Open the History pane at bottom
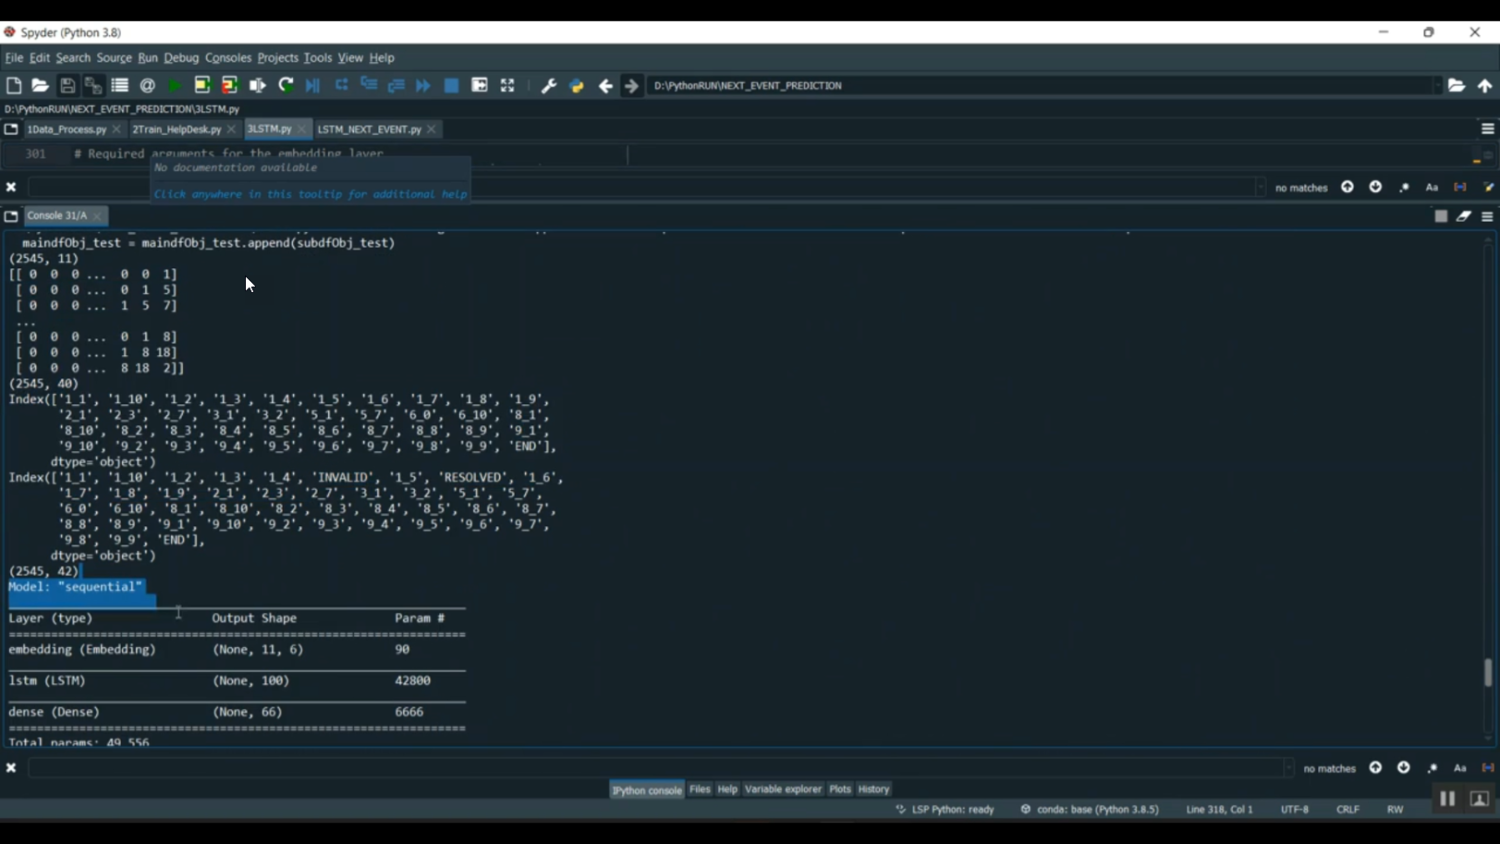 872,789
